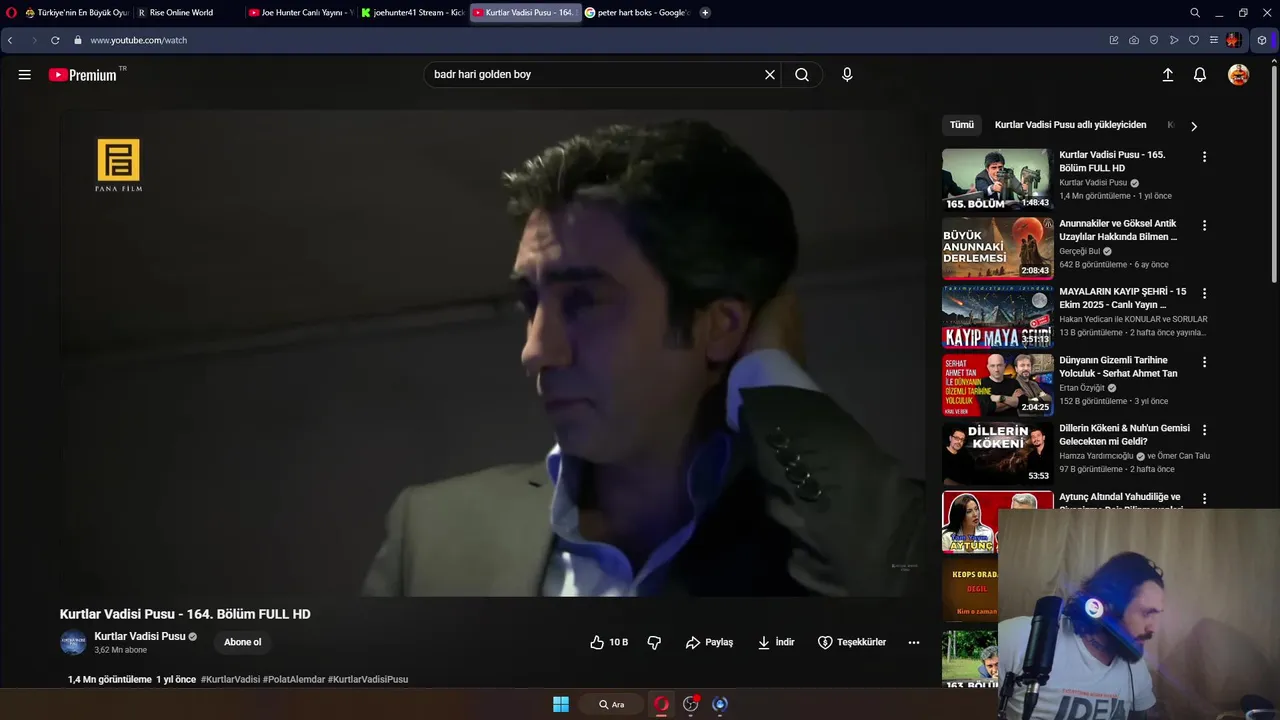This screenshot has height=720, width=1280.
Task: Take a snapshot with camera icon
Action: (x=1134, y=40)
